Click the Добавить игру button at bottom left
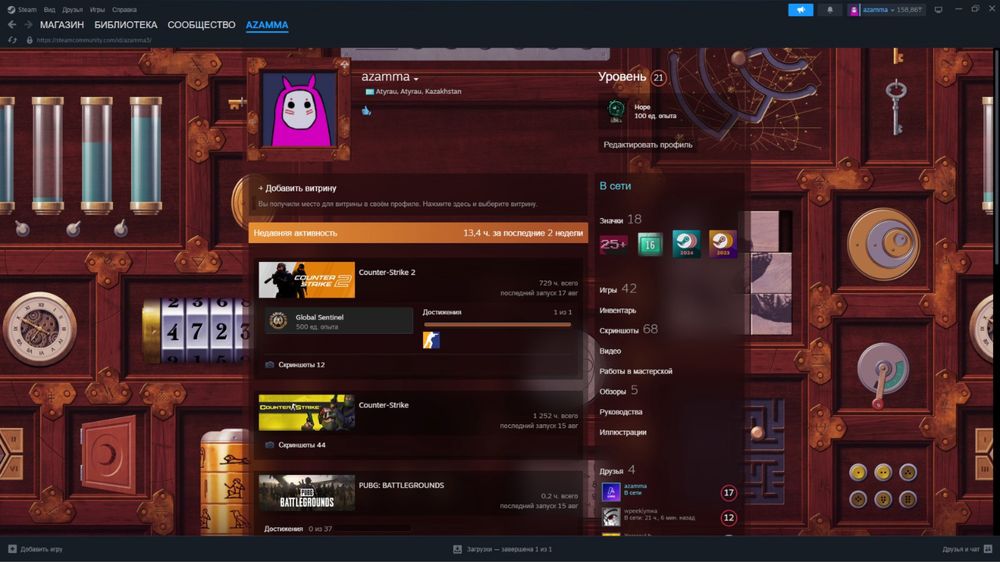The height and width of the screenshot is (562, 1000). pyautogui.click(x=35, y=549)
